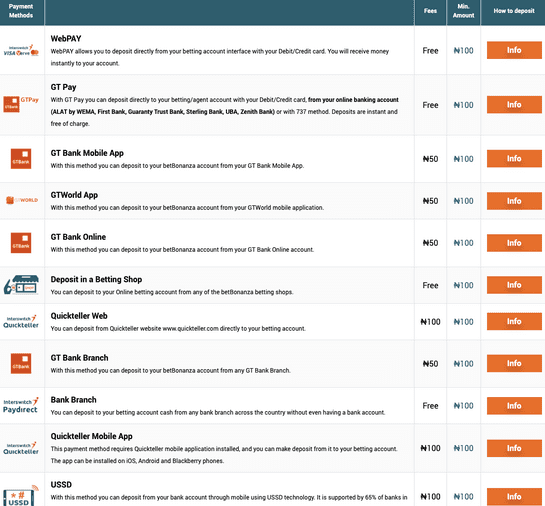
Task: Open Info for GT Bank Branch
Action: click(x=514, y=364)
